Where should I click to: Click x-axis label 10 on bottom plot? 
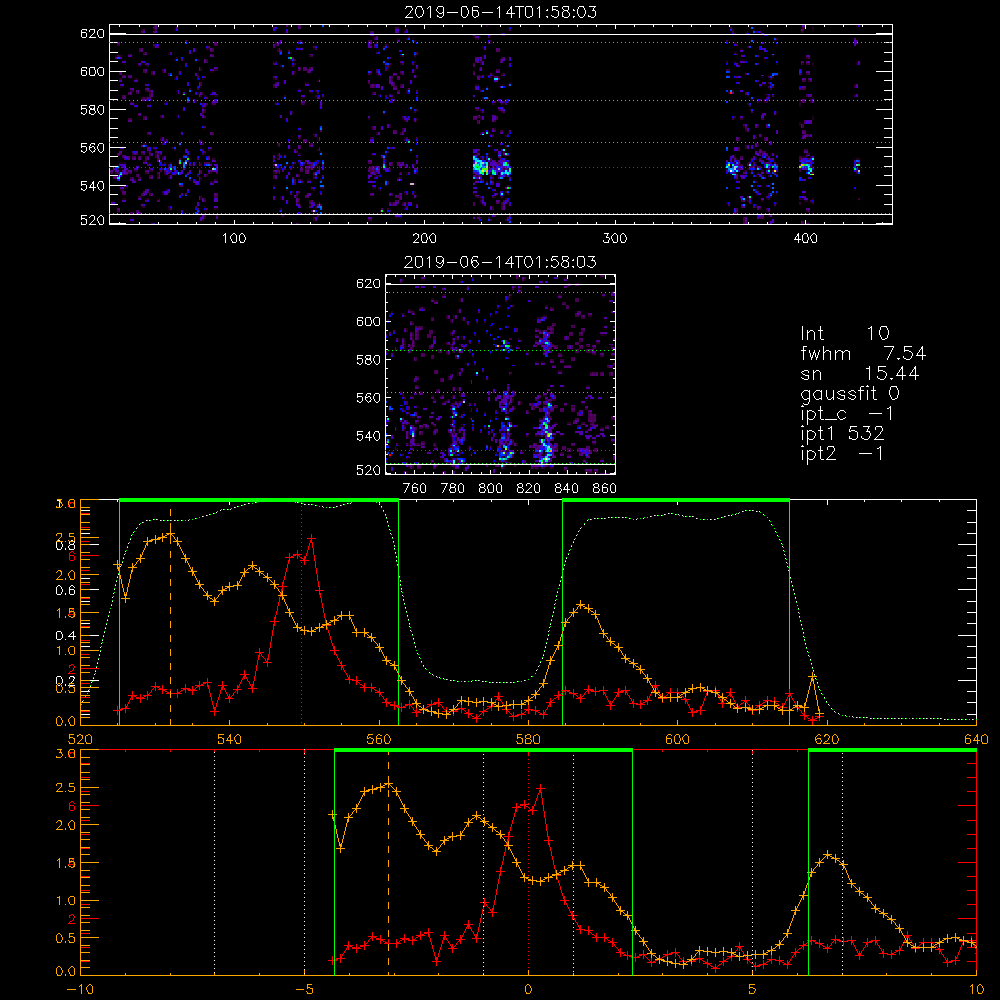coord(976,990)
